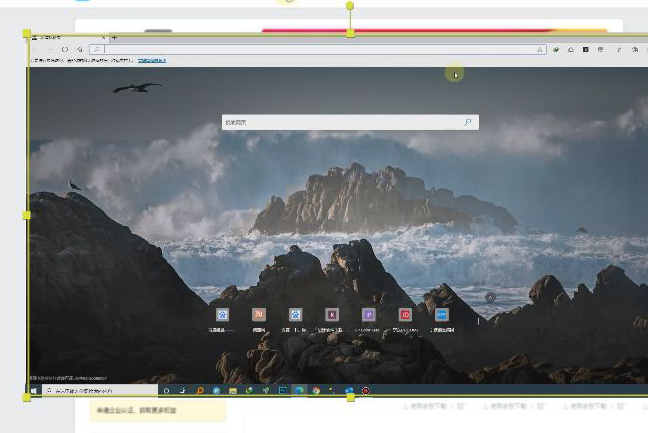Image resolution: width=649 pixels, height=433 pixels.
Task: Open the purple quick link tile with letter P
Action: point(368,315)
